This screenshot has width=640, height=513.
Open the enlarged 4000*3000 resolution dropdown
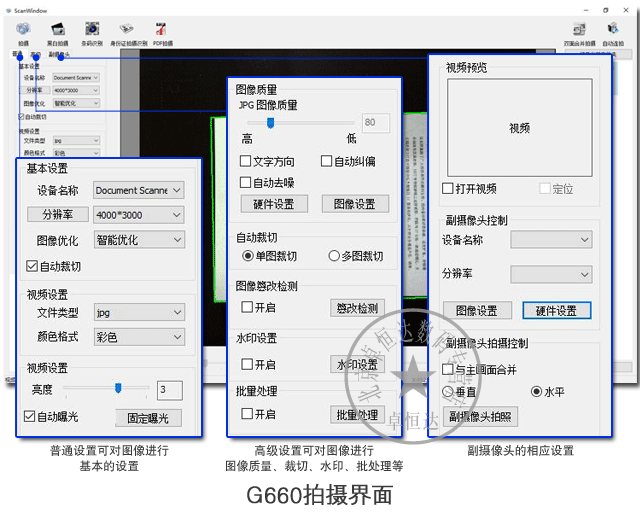[x=139, y=215]
